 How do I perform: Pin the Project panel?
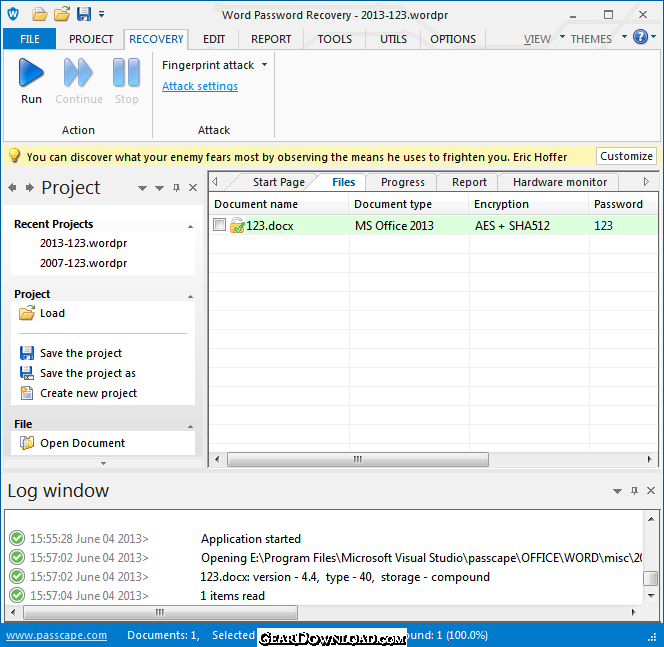(x=177, y=188)
